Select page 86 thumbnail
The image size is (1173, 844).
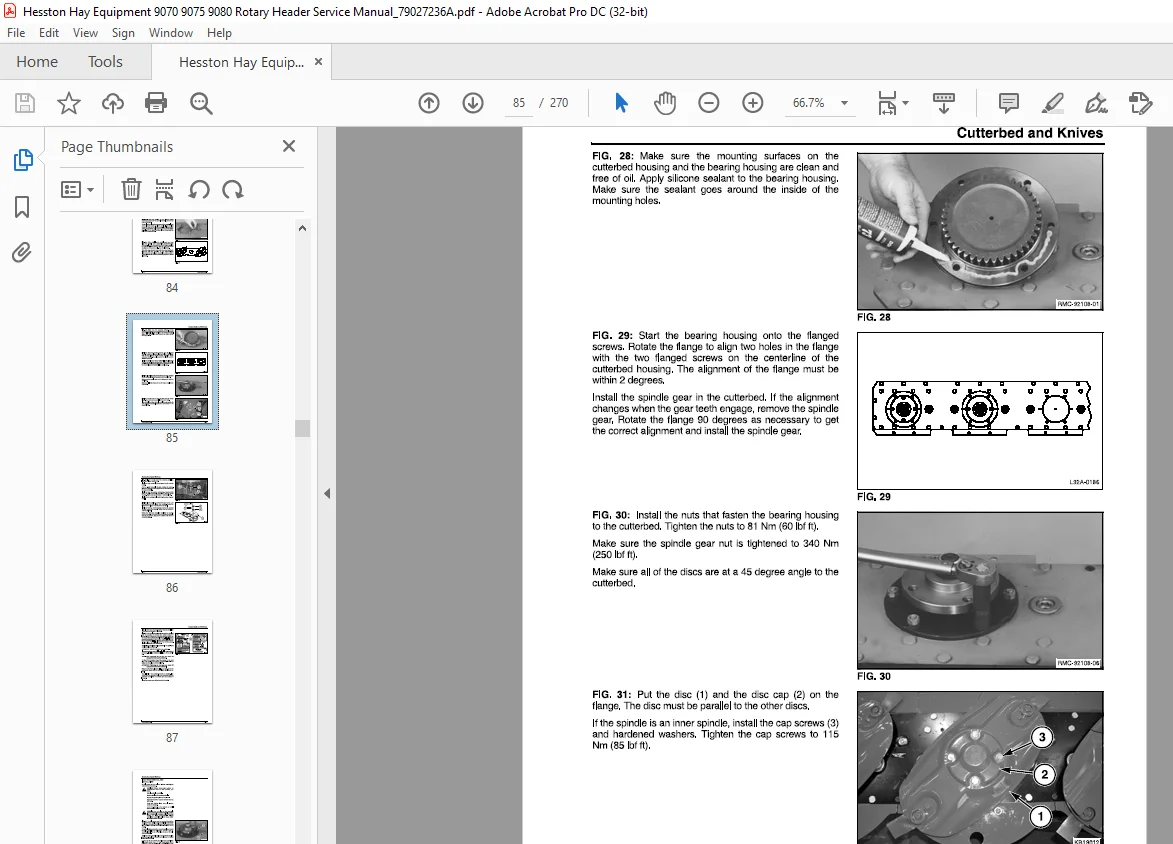tap(172, 522)
